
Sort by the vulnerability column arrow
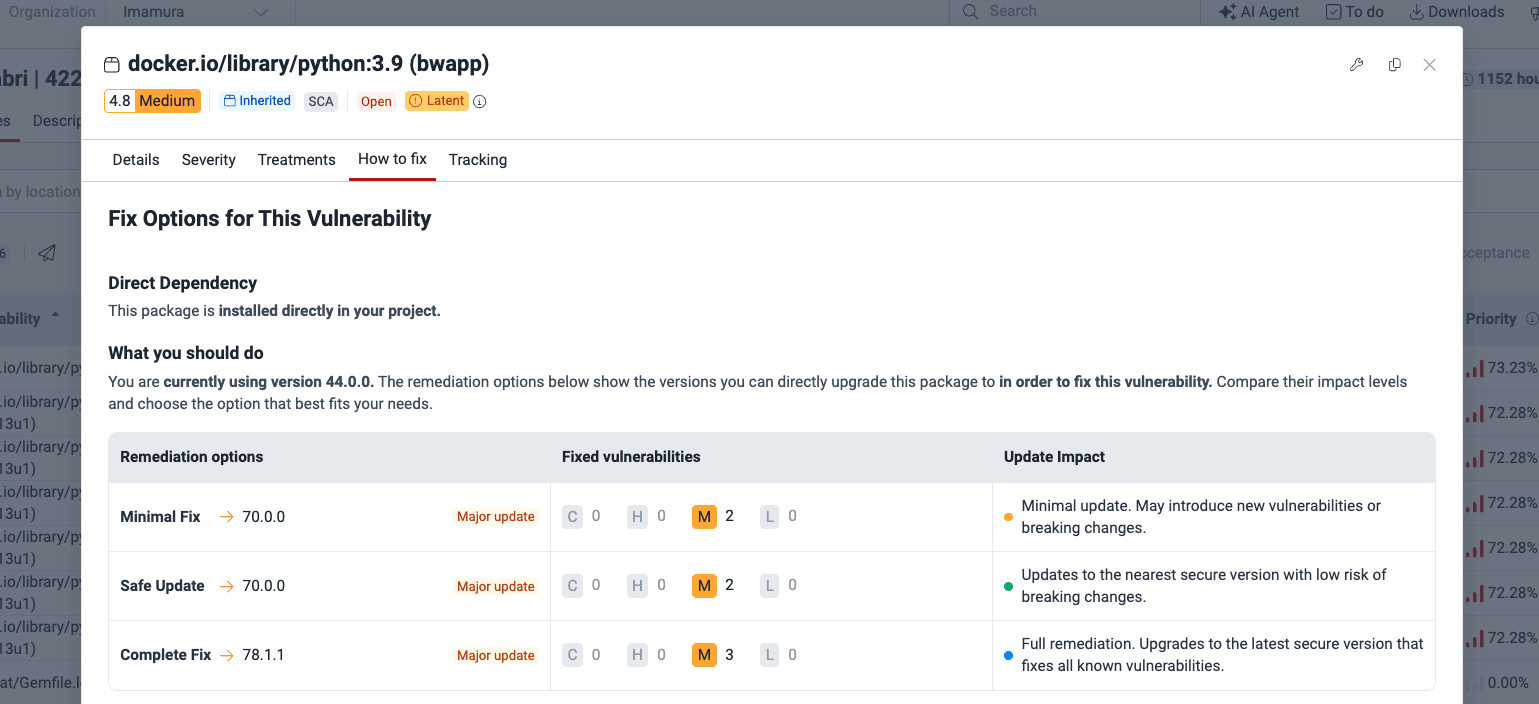pos(56,315)
